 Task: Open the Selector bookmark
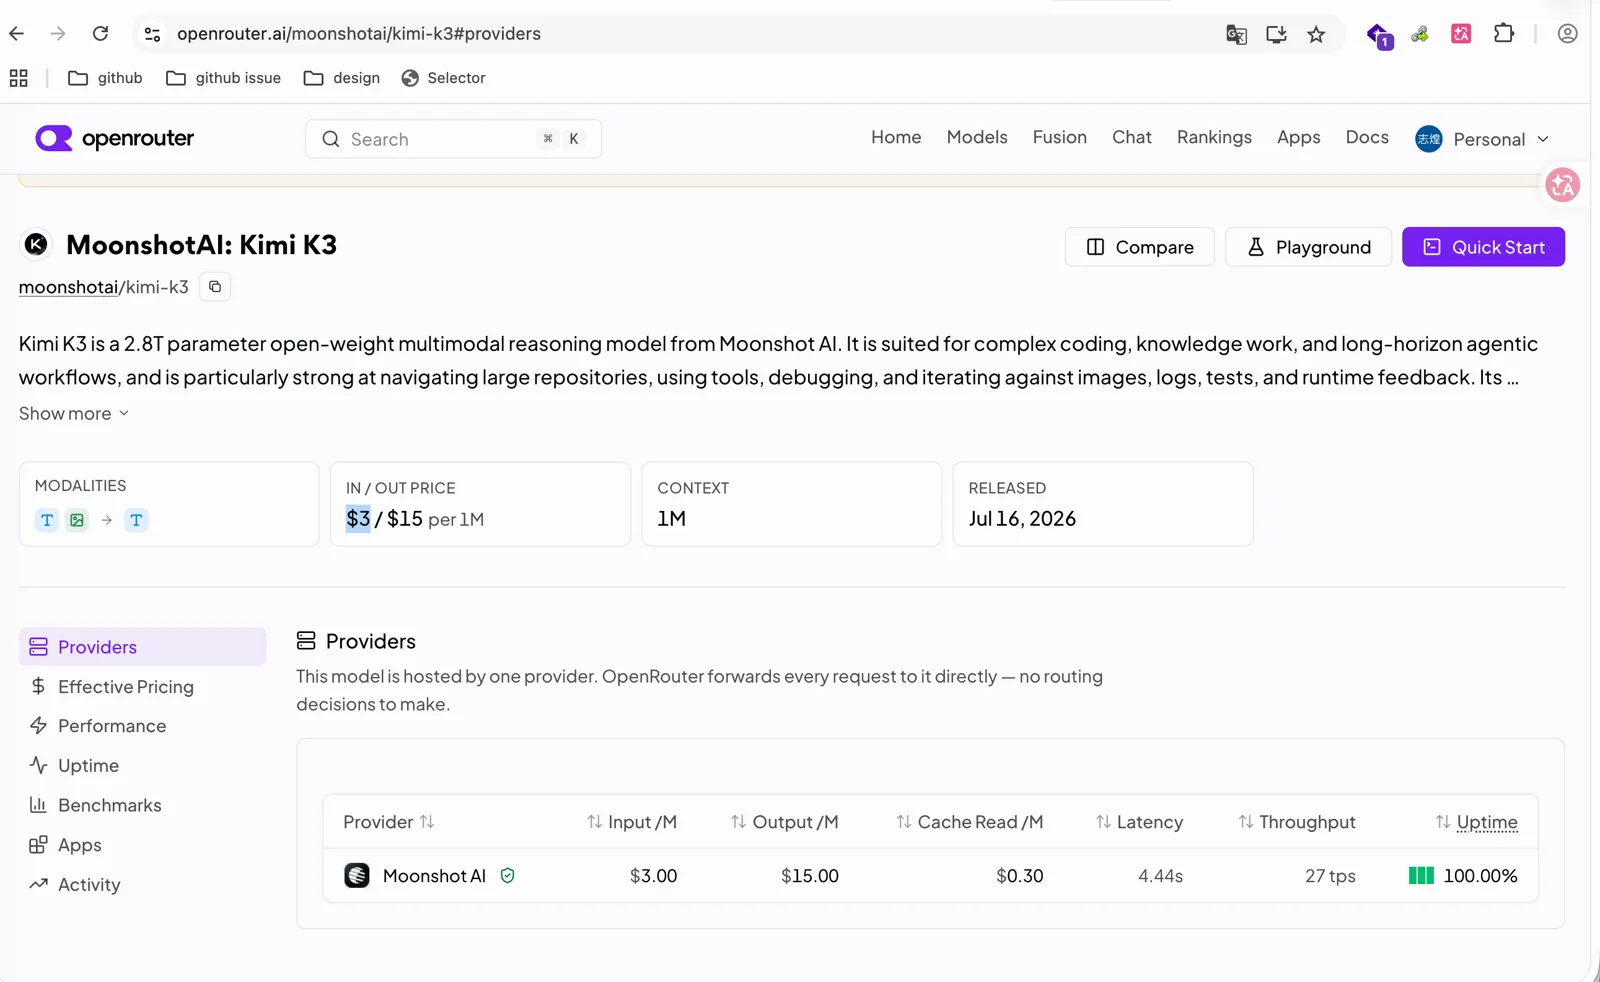click(x=443, y=78)
